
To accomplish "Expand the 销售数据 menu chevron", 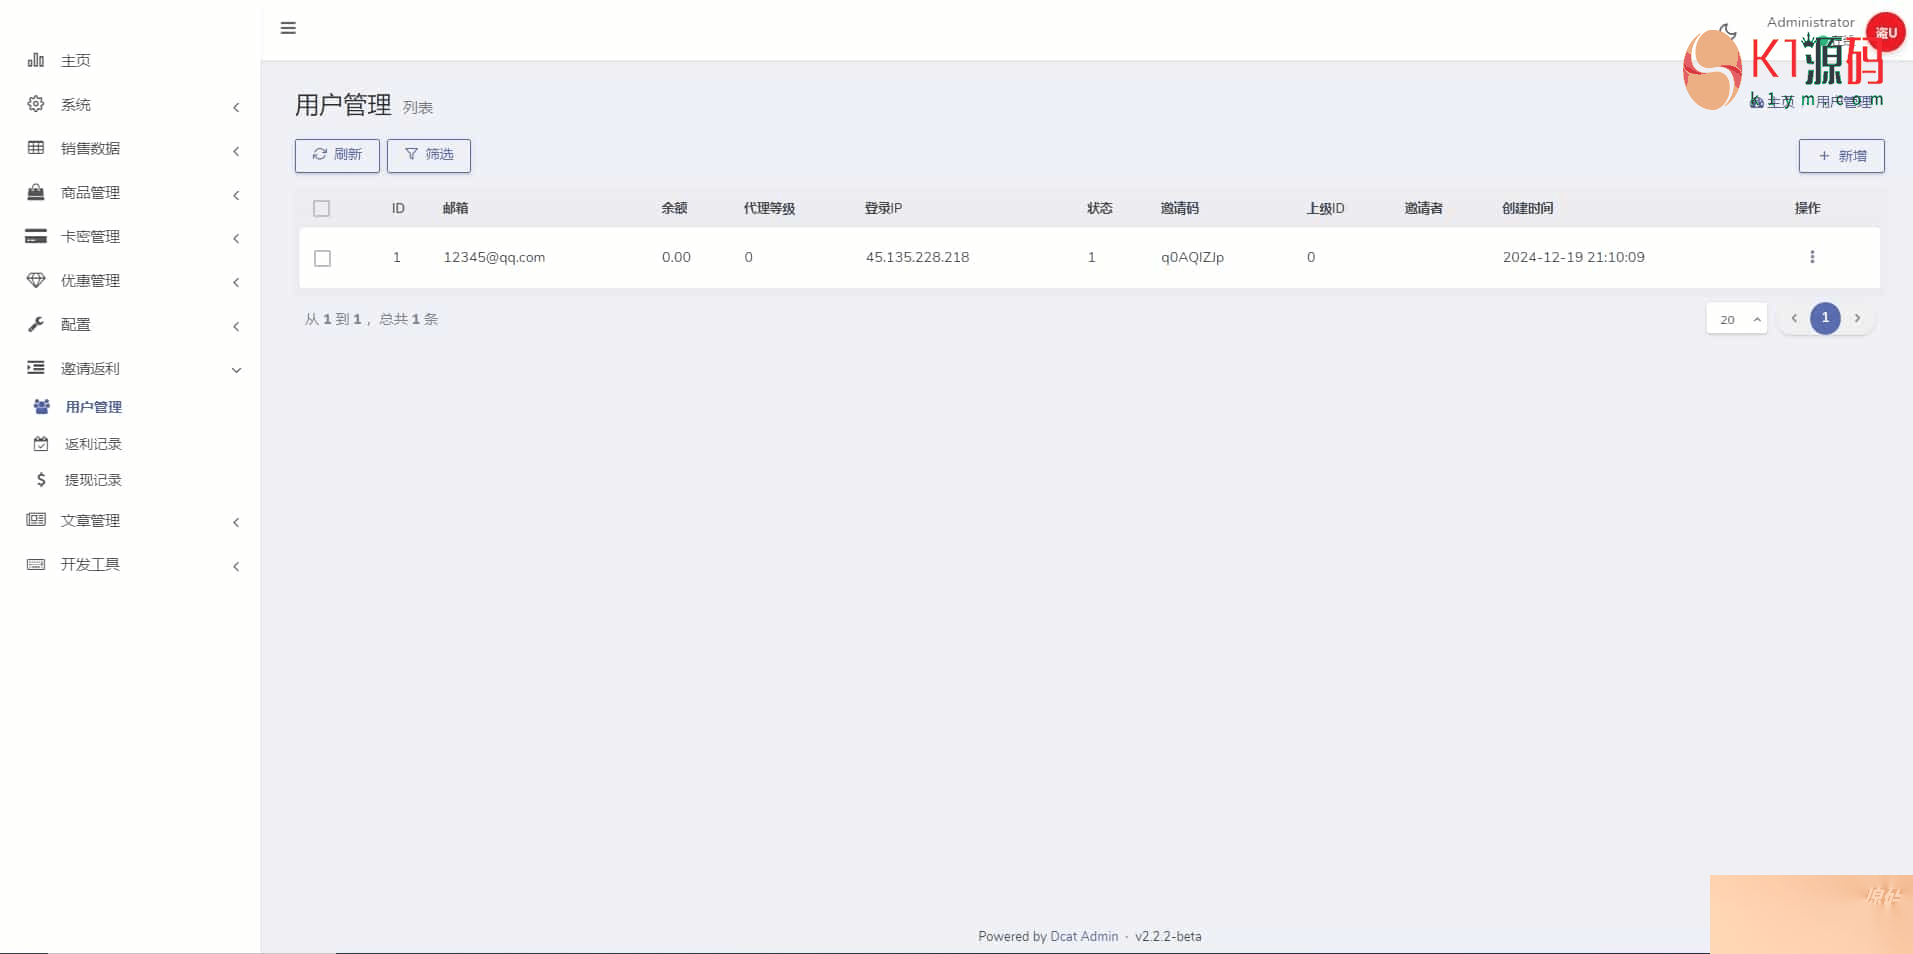I will [236, 151].
